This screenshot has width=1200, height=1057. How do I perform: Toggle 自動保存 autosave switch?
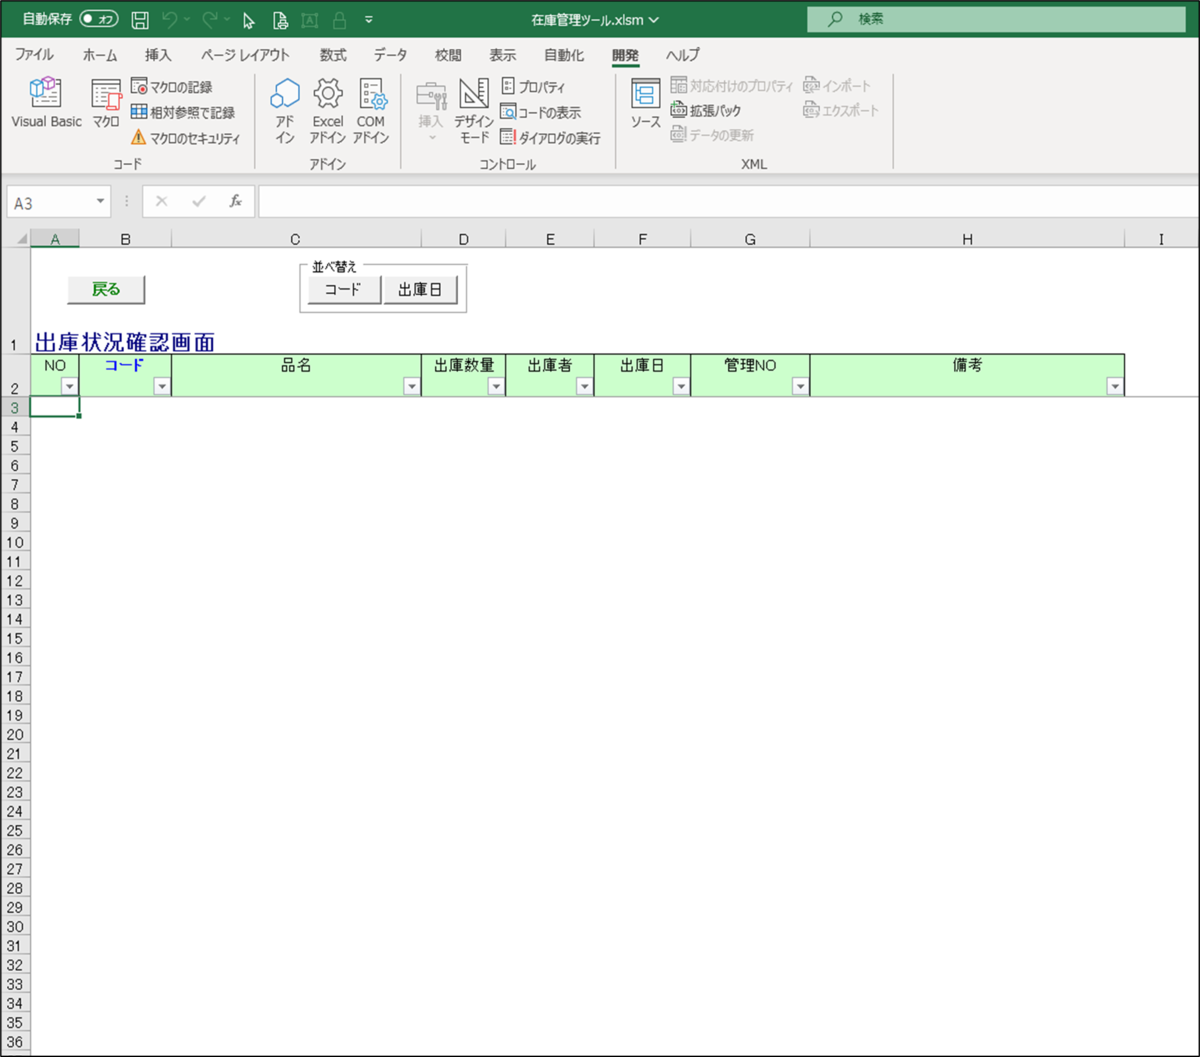99,20
